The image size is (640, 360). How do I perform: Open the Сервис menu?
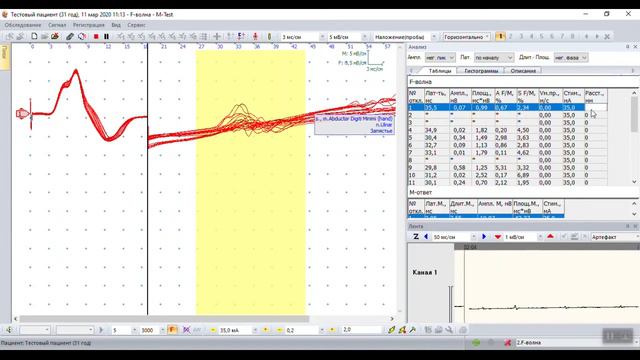136,25
